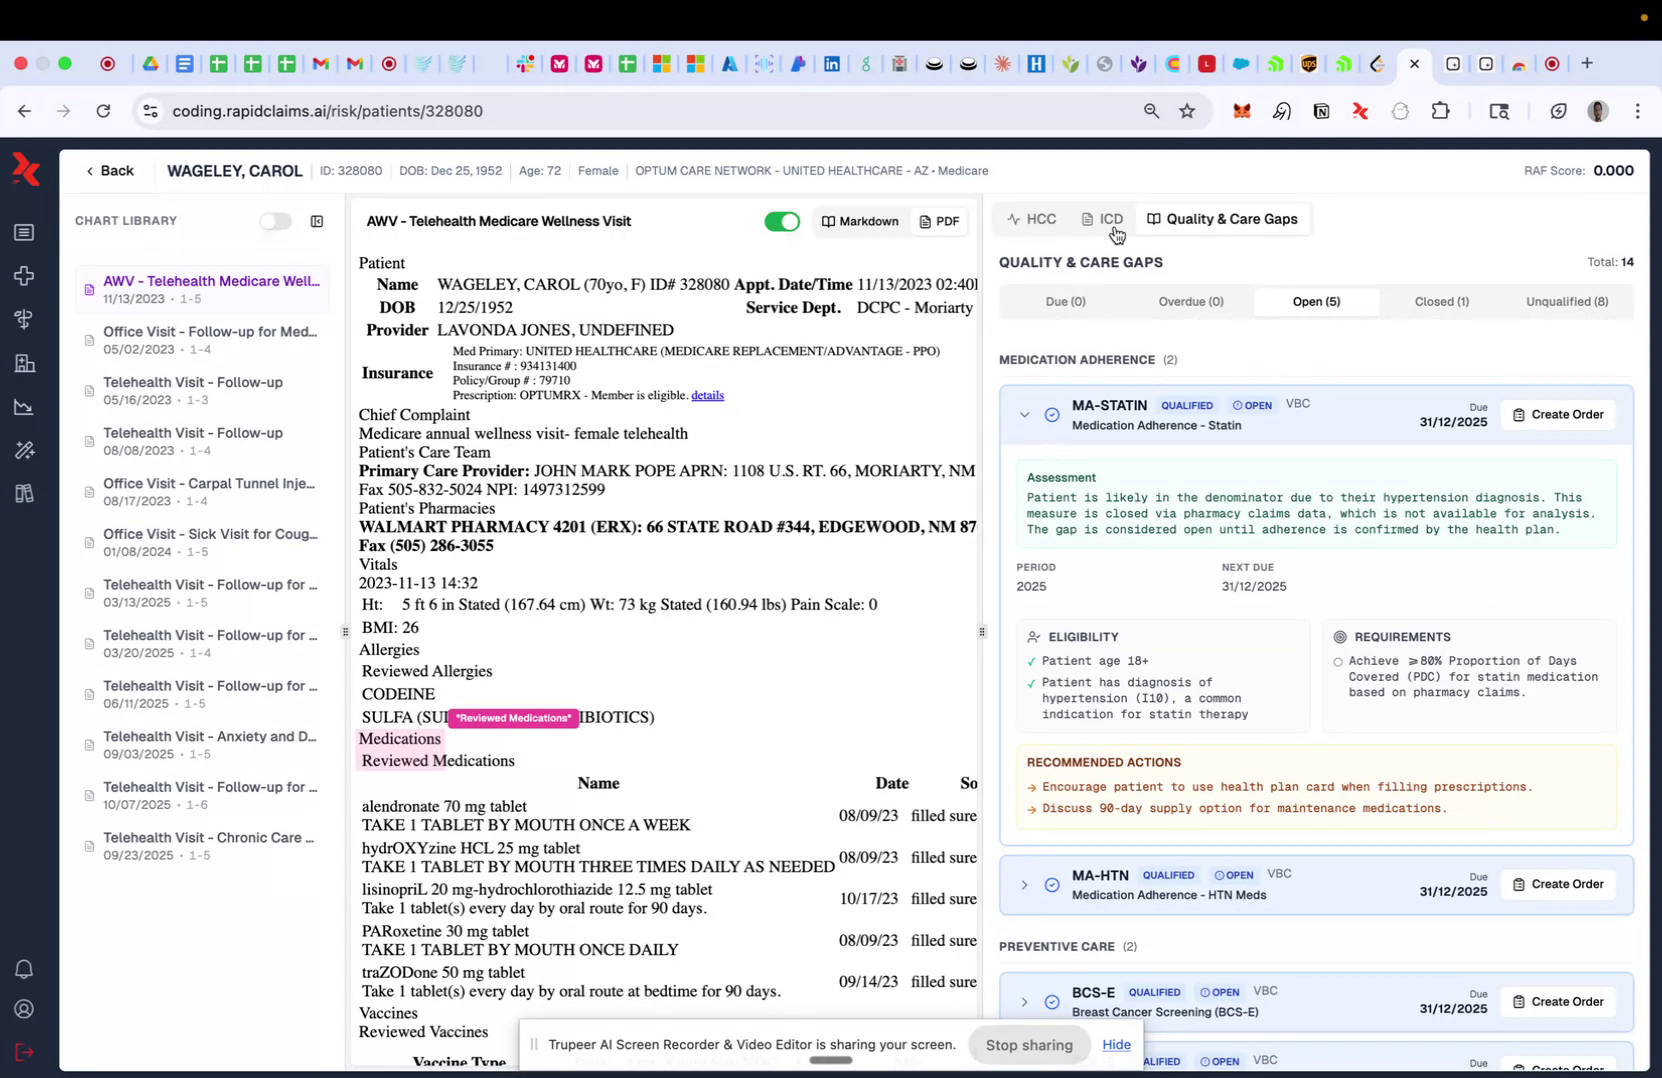This screenshot has width=1662, height=1078.
Task: Select the stethoscope icon in sidebar
Action: (x=24, y=319)
